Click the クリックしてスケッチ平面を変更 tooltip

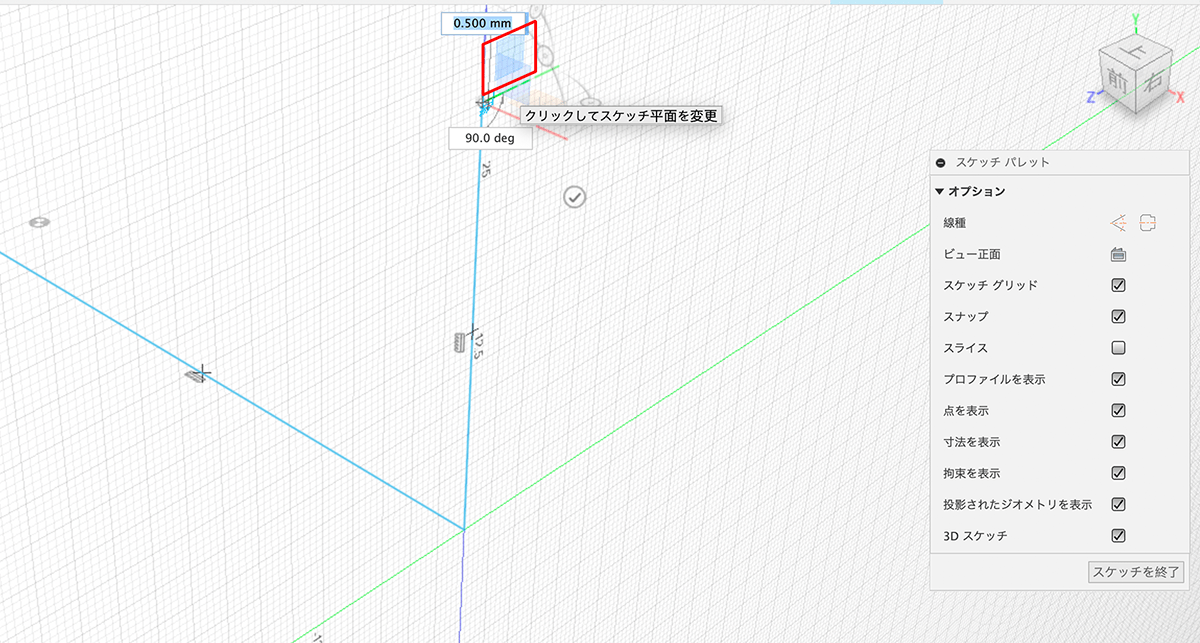[621, 116]
